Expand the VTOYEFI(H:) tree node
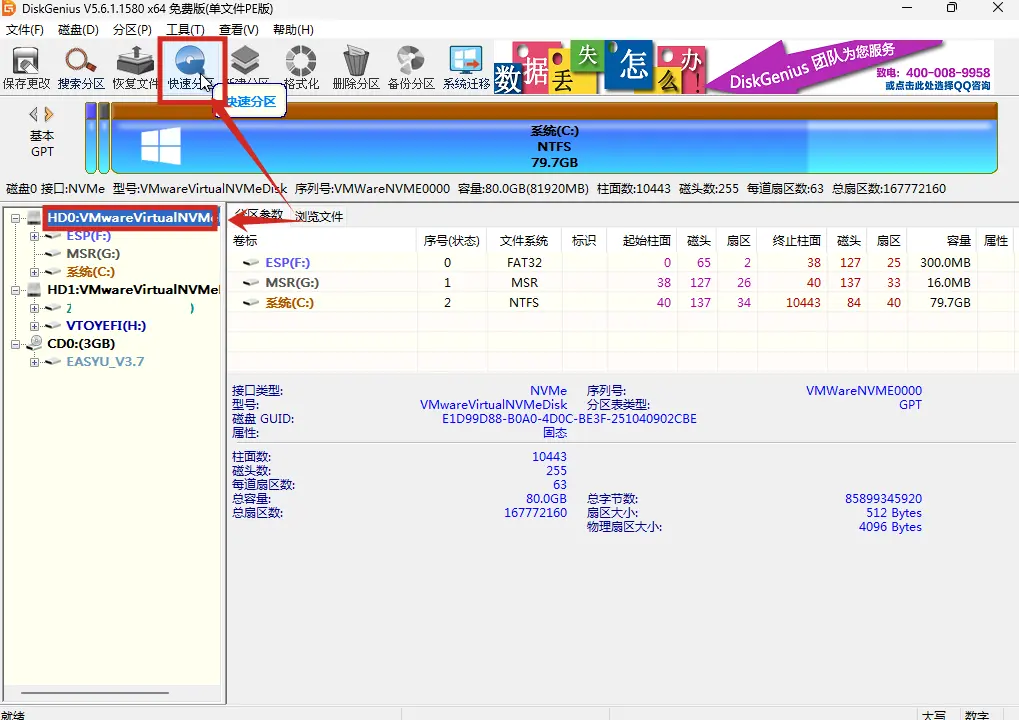The height and width of the screenshot is (720, 1019). coord(34,326)
